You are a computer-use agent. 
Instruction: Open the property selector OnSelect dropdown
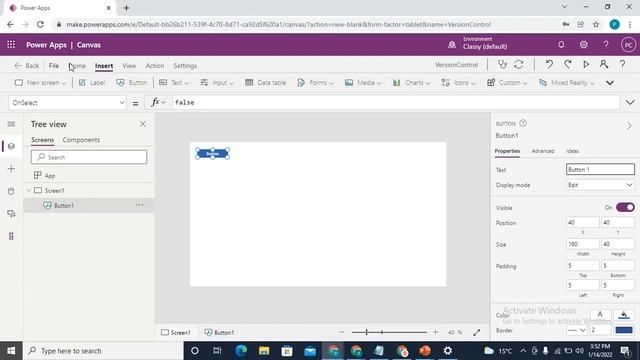coord(67,102)
